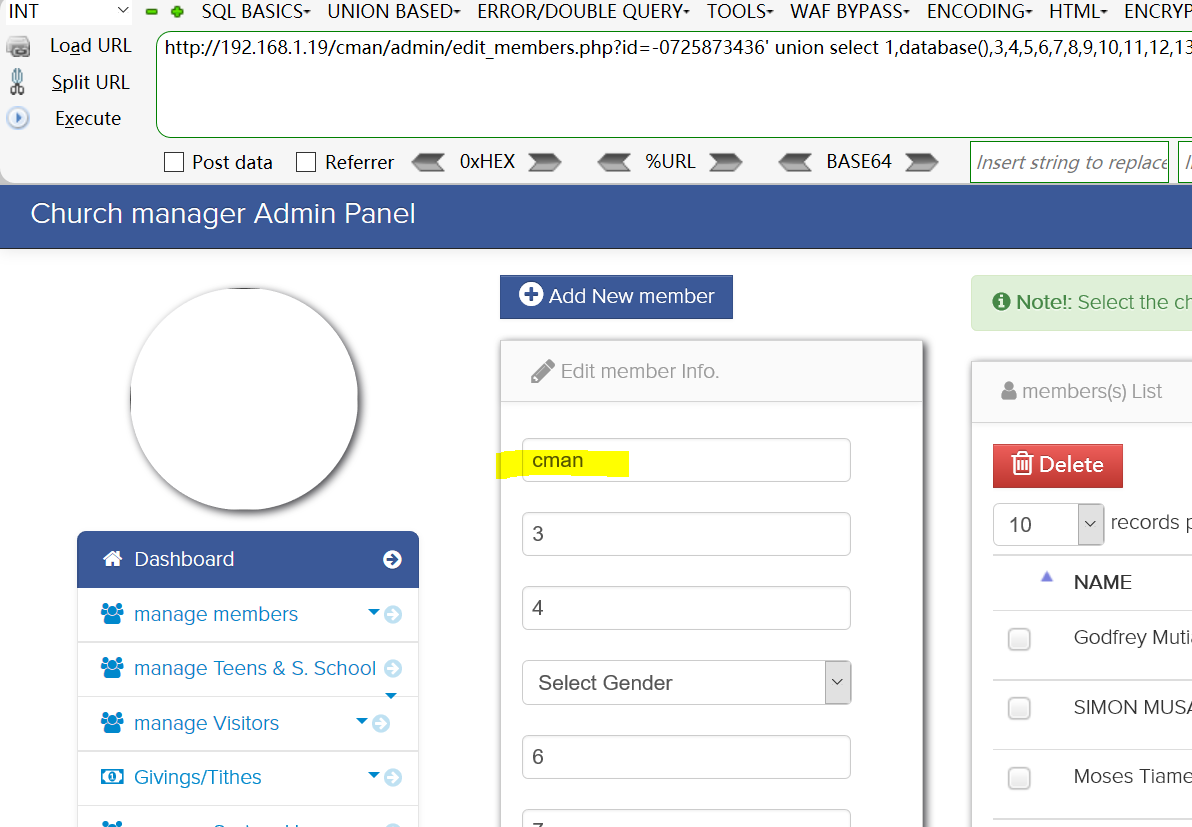The image size is (1192, 827).
Task: Open the Givings/Tithes link
Action: [x=198, y=777]
